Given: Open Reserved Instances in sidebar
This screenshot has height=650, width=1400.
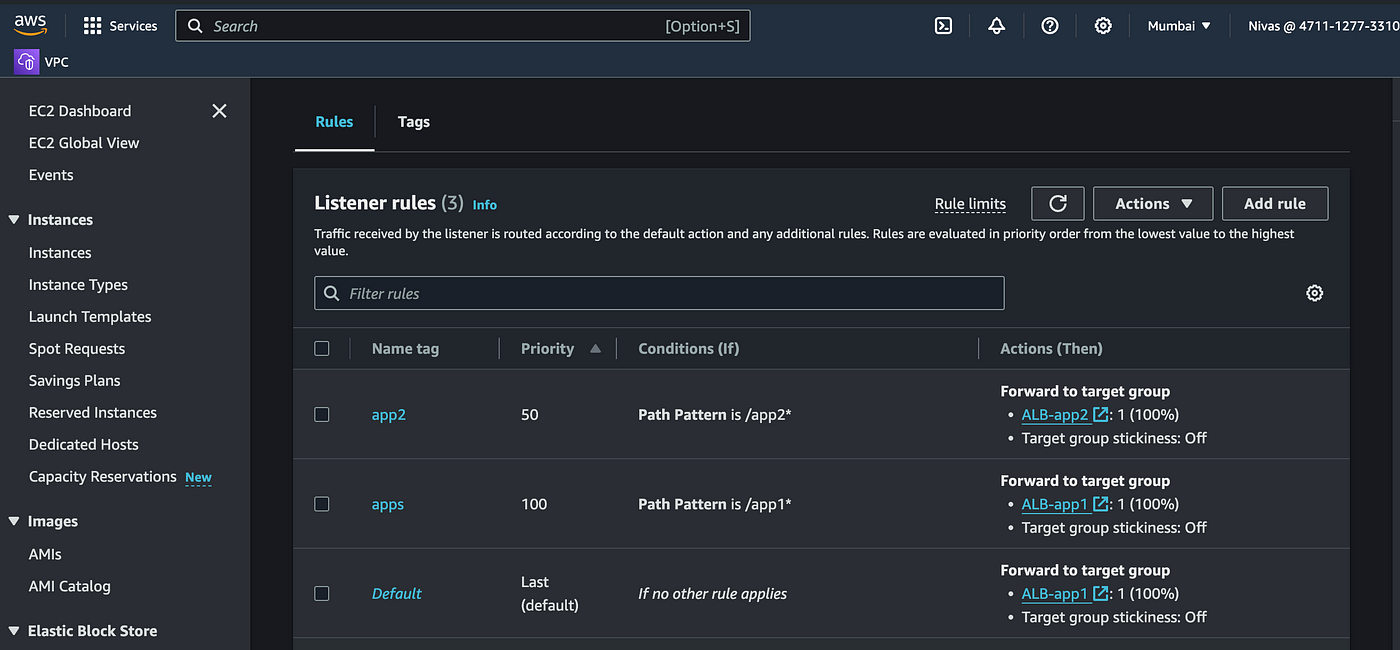Looking at the screenshot, I should click(93, 413).
